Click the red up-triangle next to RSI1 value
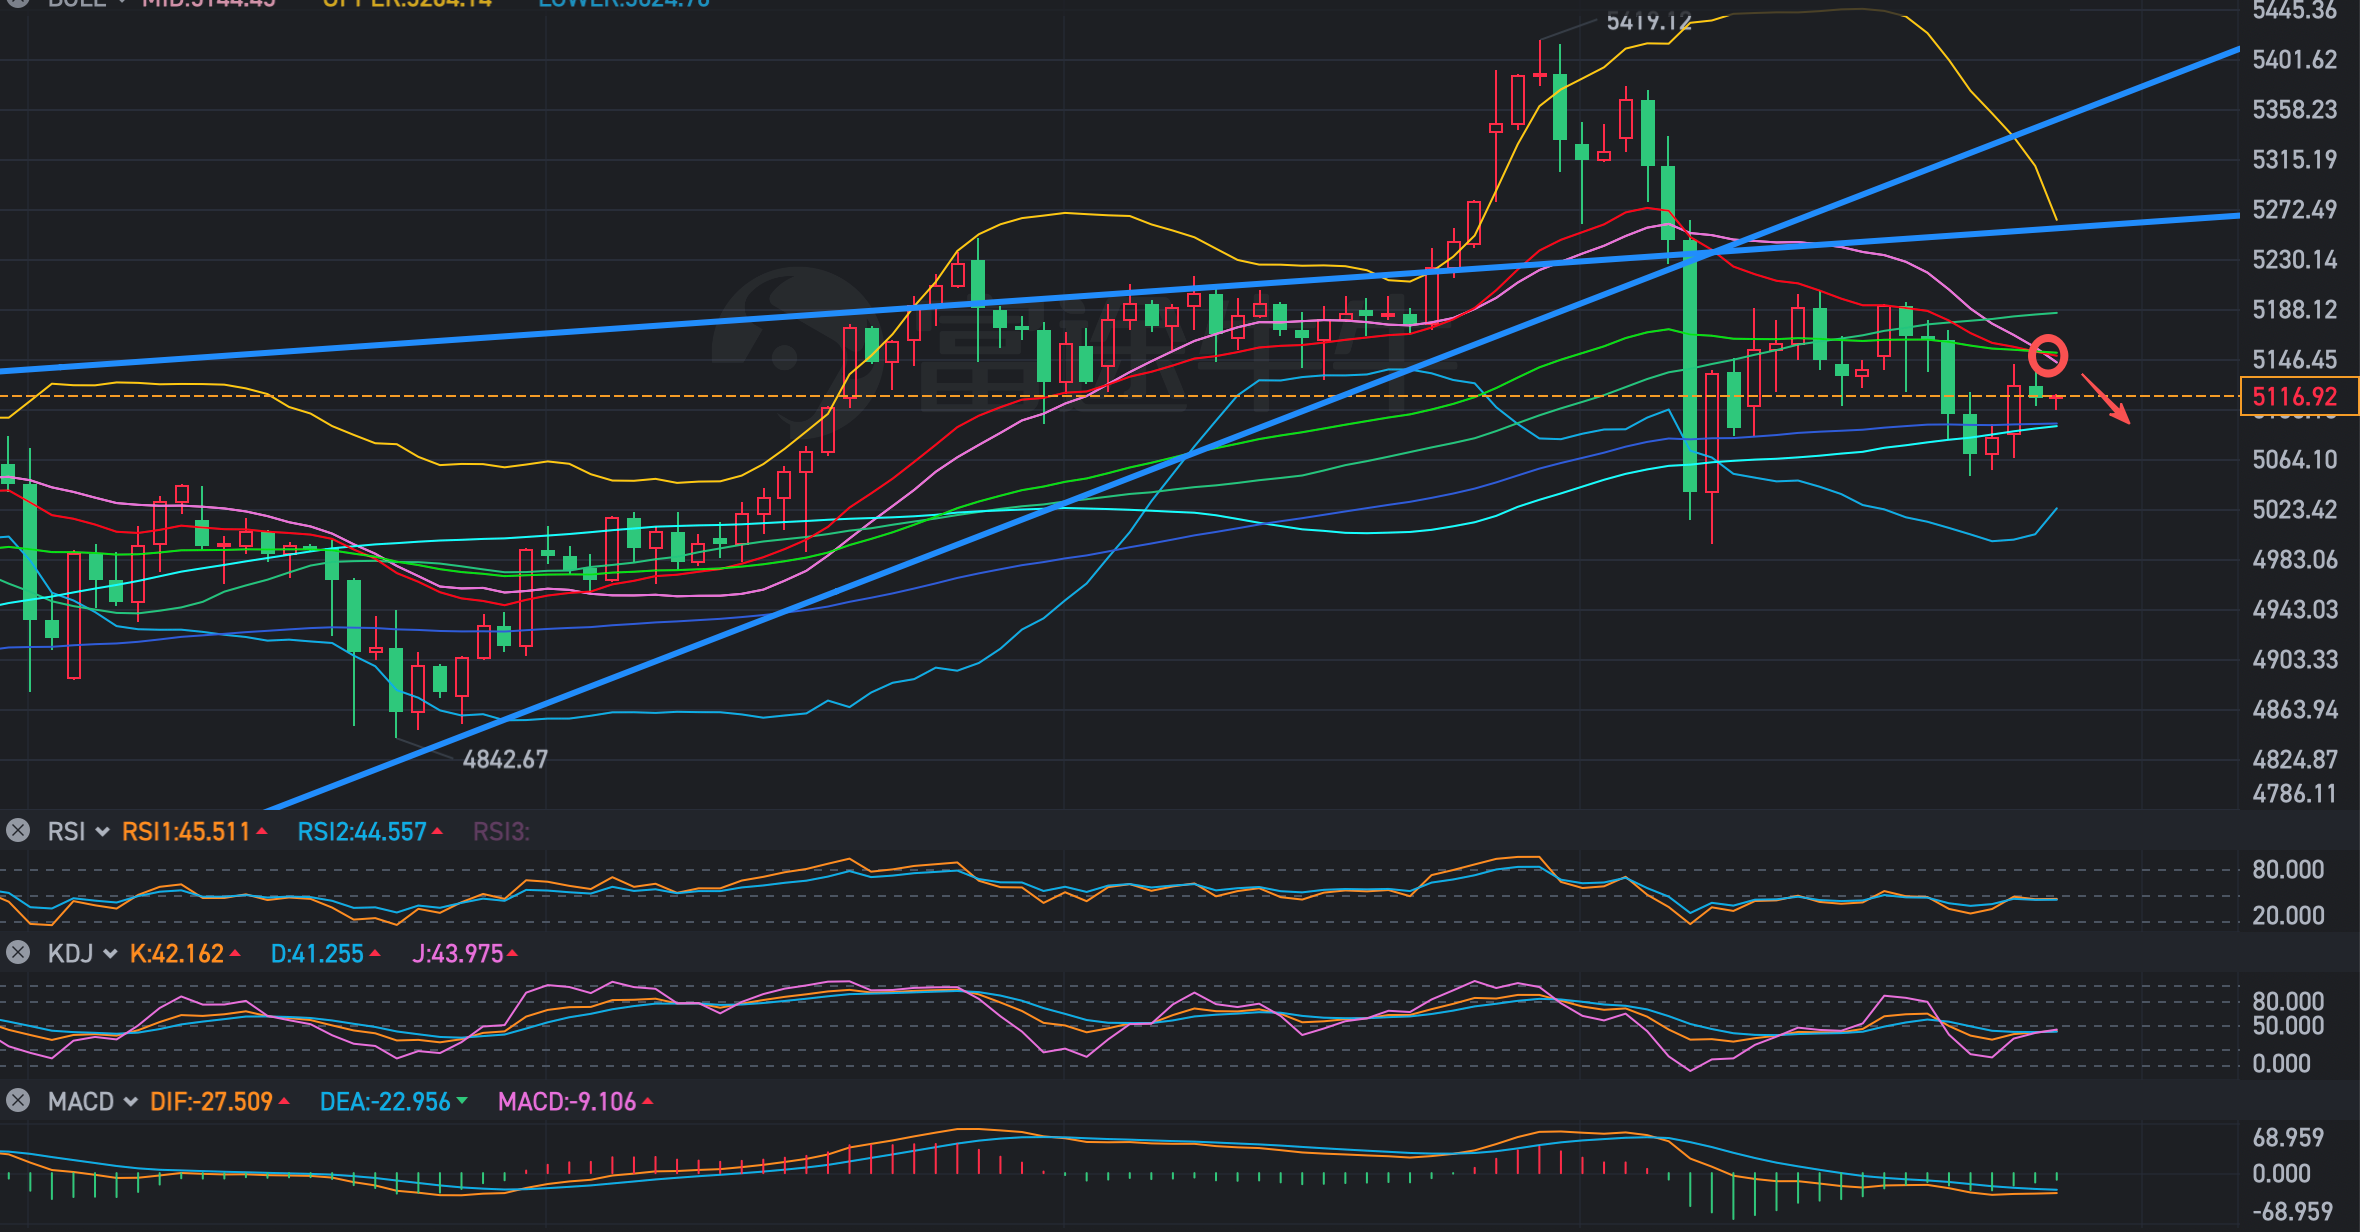This screenshot has height=1232, width=2360. pyautogui.click(x=262, y=831)
